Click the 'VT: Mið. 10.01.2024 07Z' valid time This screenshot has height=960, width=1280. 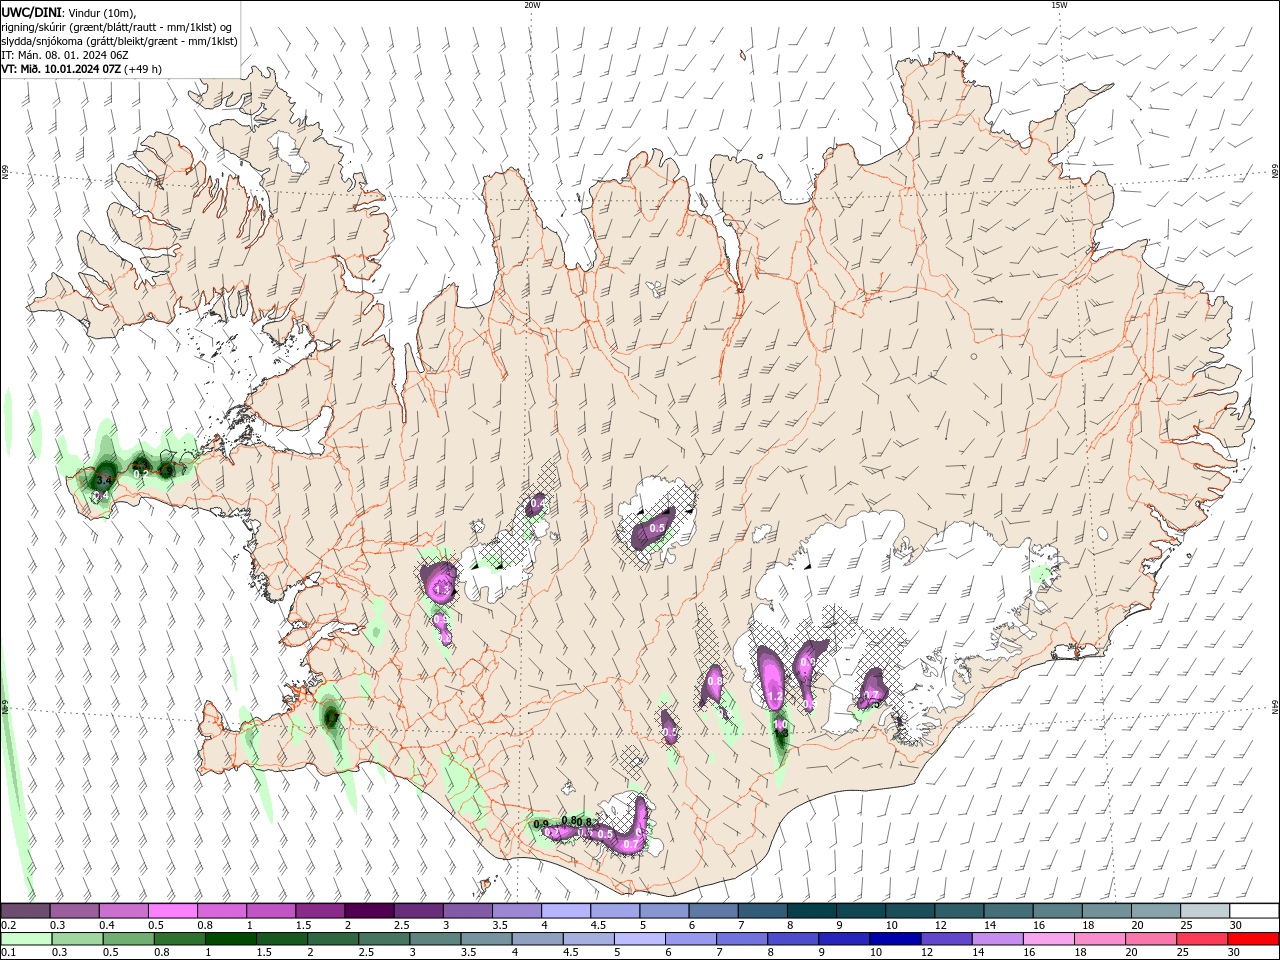(61, 69)
